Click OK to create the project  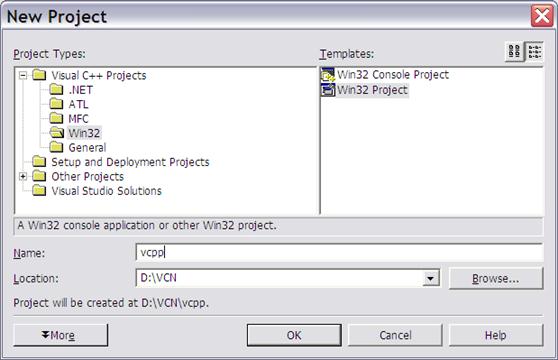click(294, 335)
